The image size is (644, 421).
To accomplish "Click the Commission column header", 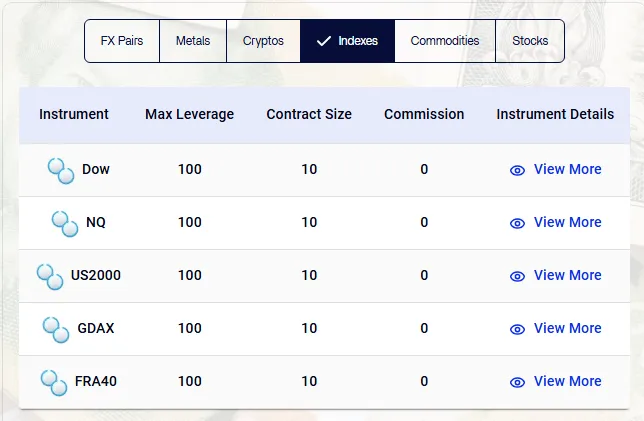I will [424, 114].
